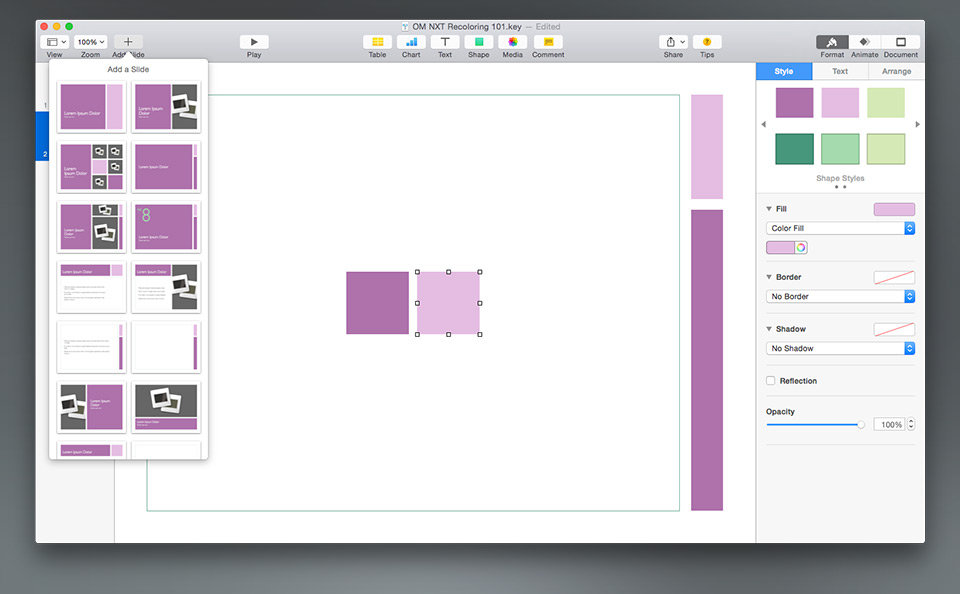This screenshot has height=594, width=960.
Task: Switch to the Text tab
Action: coord(840,71)
